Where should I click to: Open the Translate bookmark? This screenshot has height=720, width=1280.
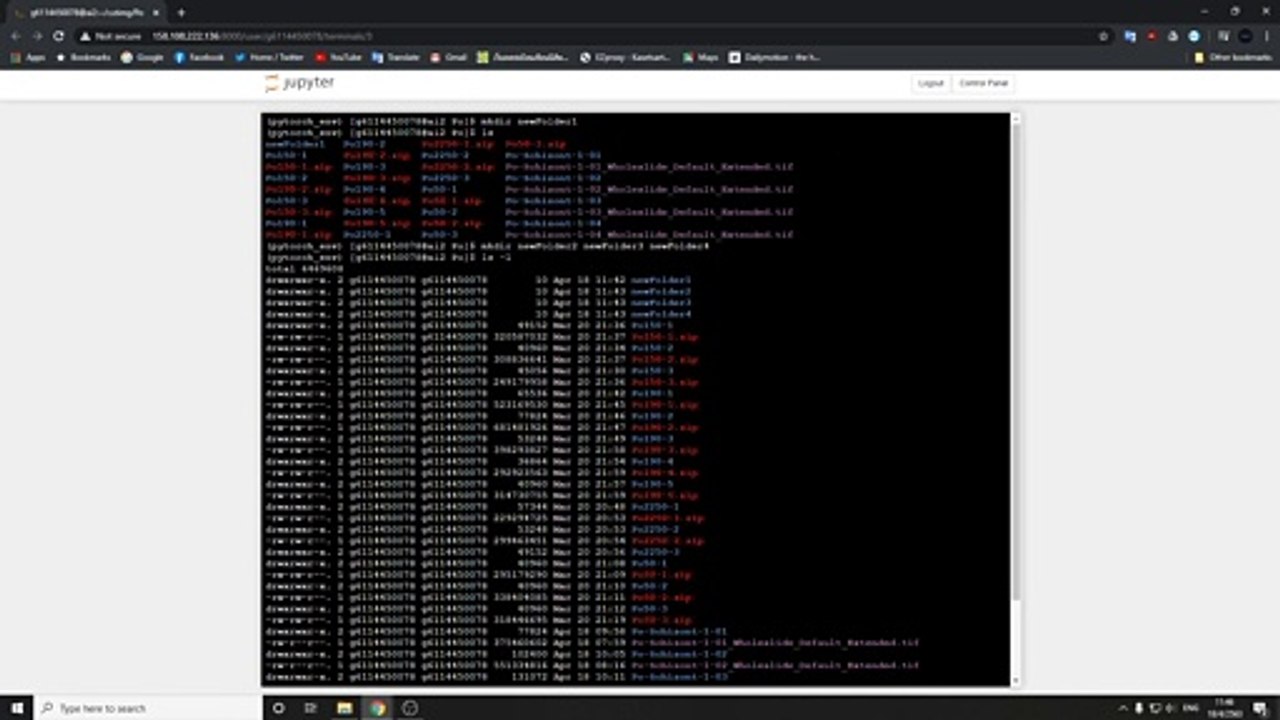(x=396, y=57)
